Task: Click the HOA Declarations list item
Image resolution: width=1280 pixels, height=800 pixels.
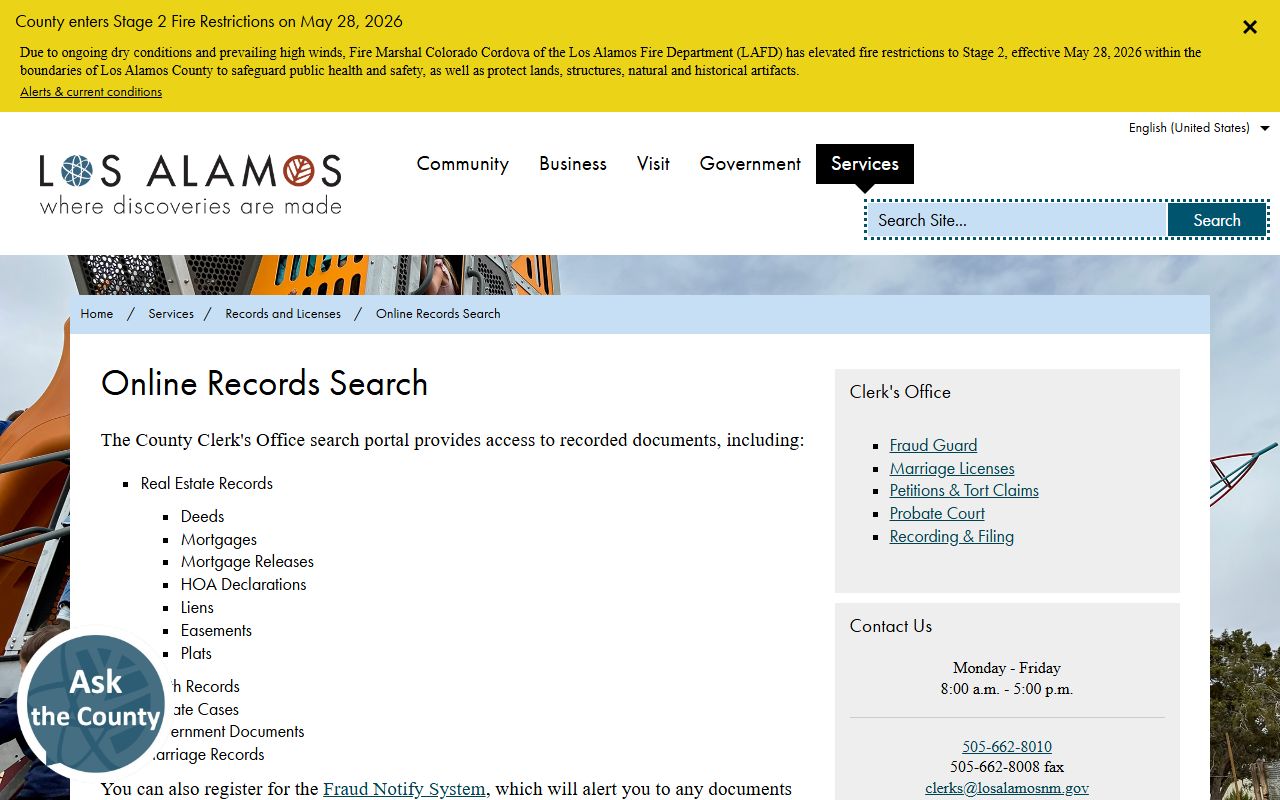Action: [244, 584]
